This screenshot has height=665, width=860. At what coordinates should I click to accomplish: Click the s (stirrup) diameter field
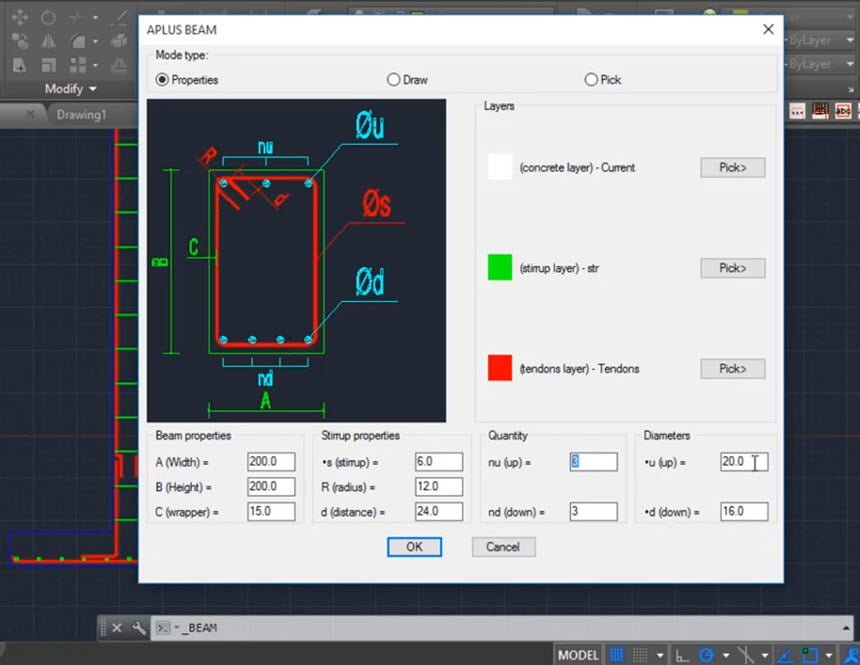439,461
